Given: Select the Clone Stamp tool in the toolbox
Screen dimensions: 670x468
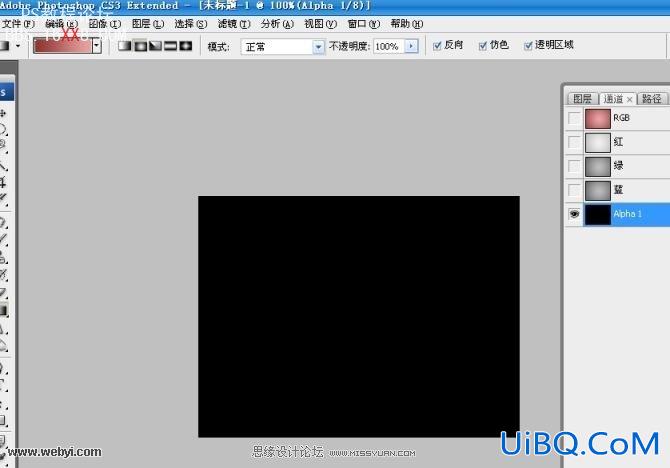Looking at the screenshot, I should [3, 257].
